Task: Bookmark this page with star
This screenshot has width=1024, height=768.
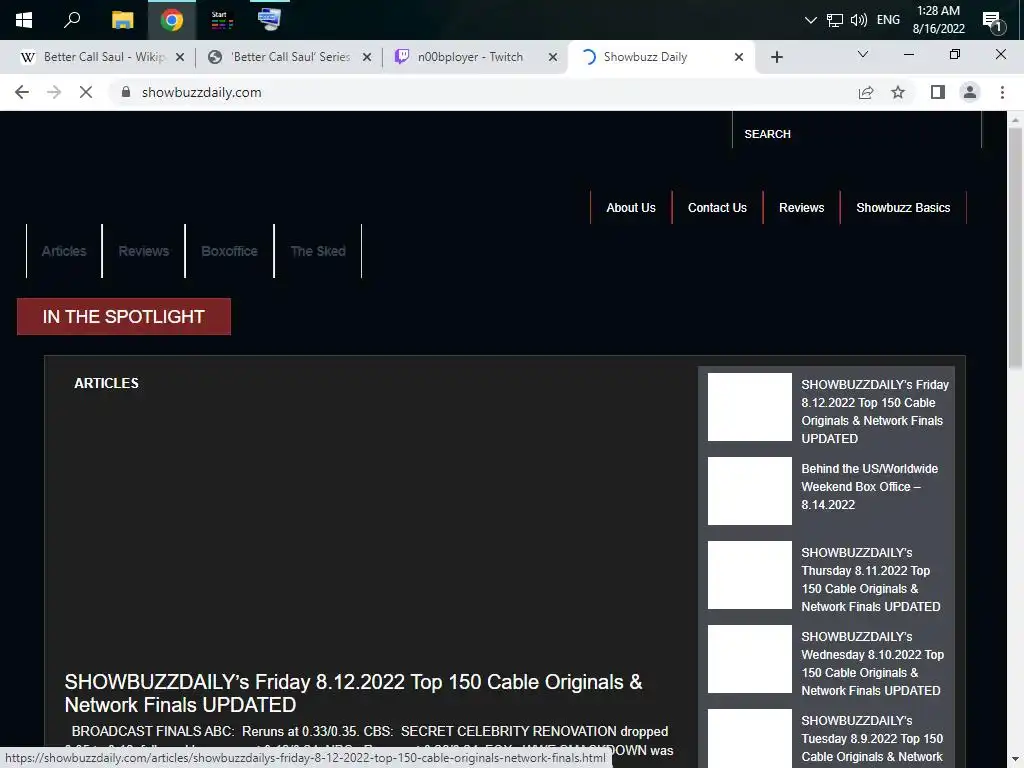Action: click(898, 92)
